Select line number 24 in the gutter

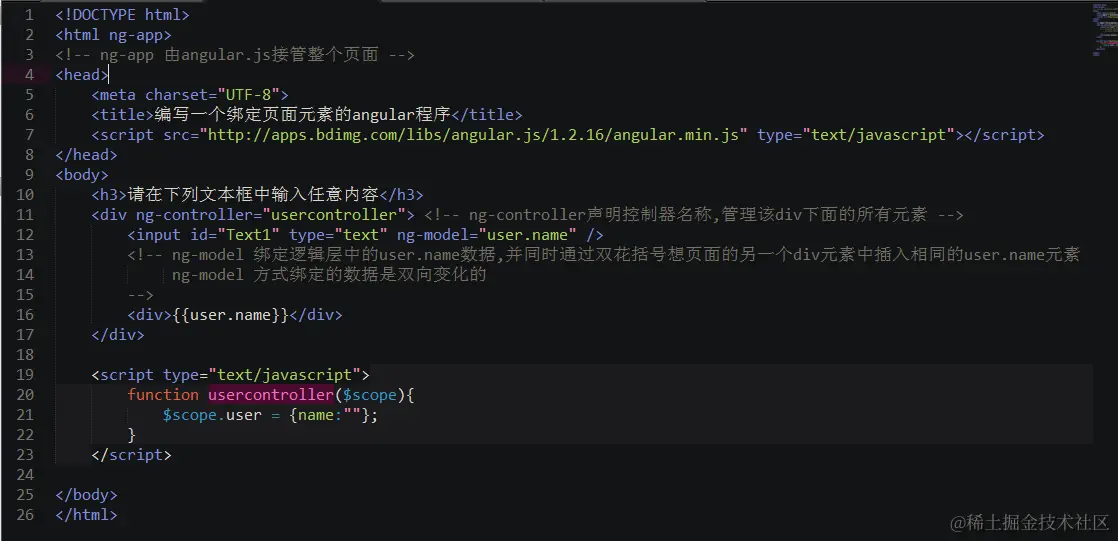pyautogui.click(x=25, y=474)
